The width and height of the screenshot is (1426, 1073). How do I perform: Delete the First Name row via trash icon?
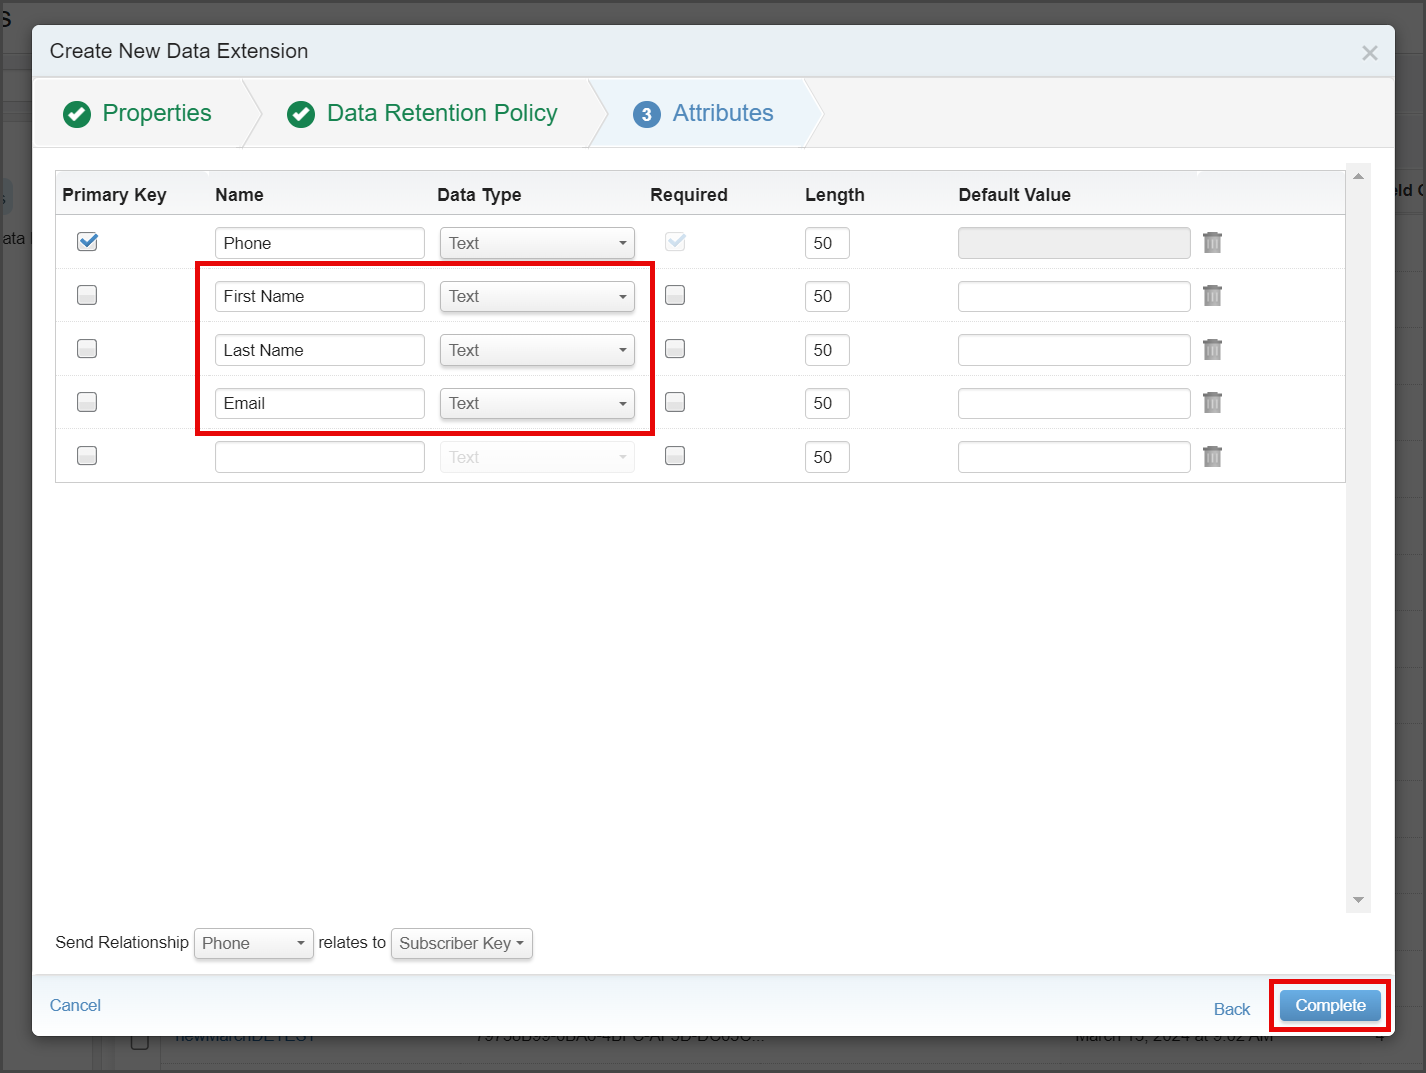tap(1212, 295)
